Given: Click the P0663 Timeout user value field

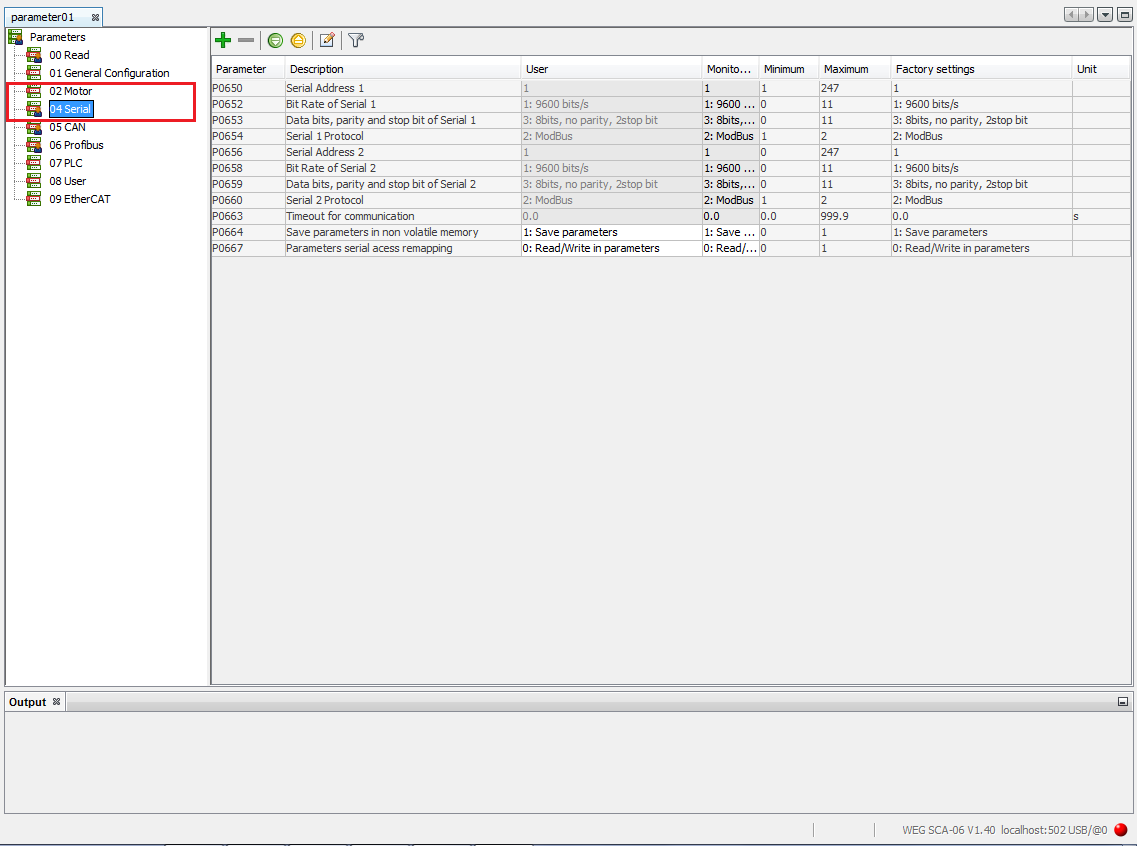Looking at the screenshot, I should pyautogui.click(x=610, y=216).
